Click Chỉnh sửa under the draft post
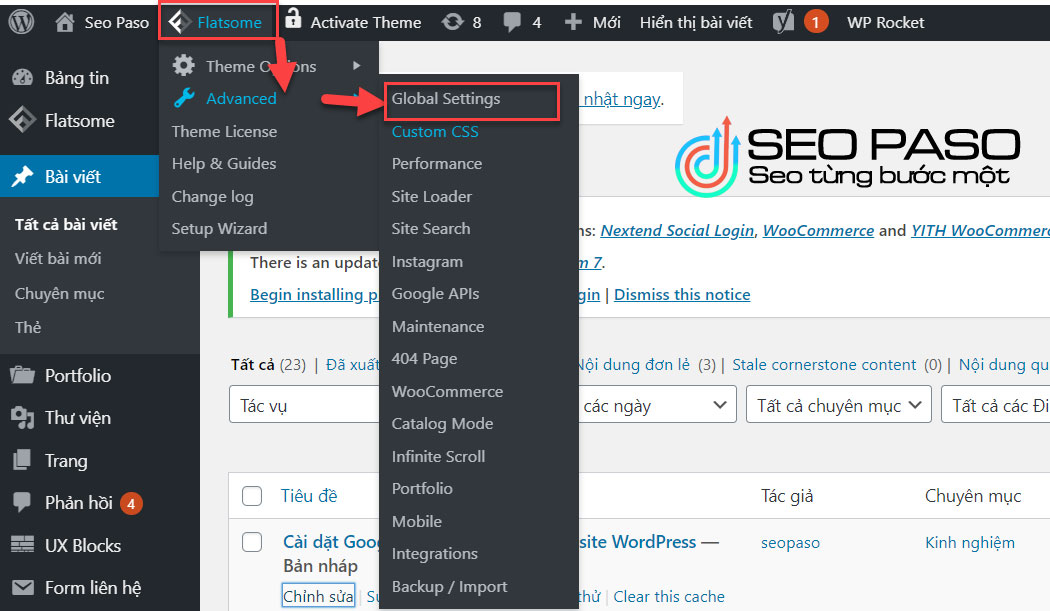The width and height of the screenshot is (1050, 611). 318,596
